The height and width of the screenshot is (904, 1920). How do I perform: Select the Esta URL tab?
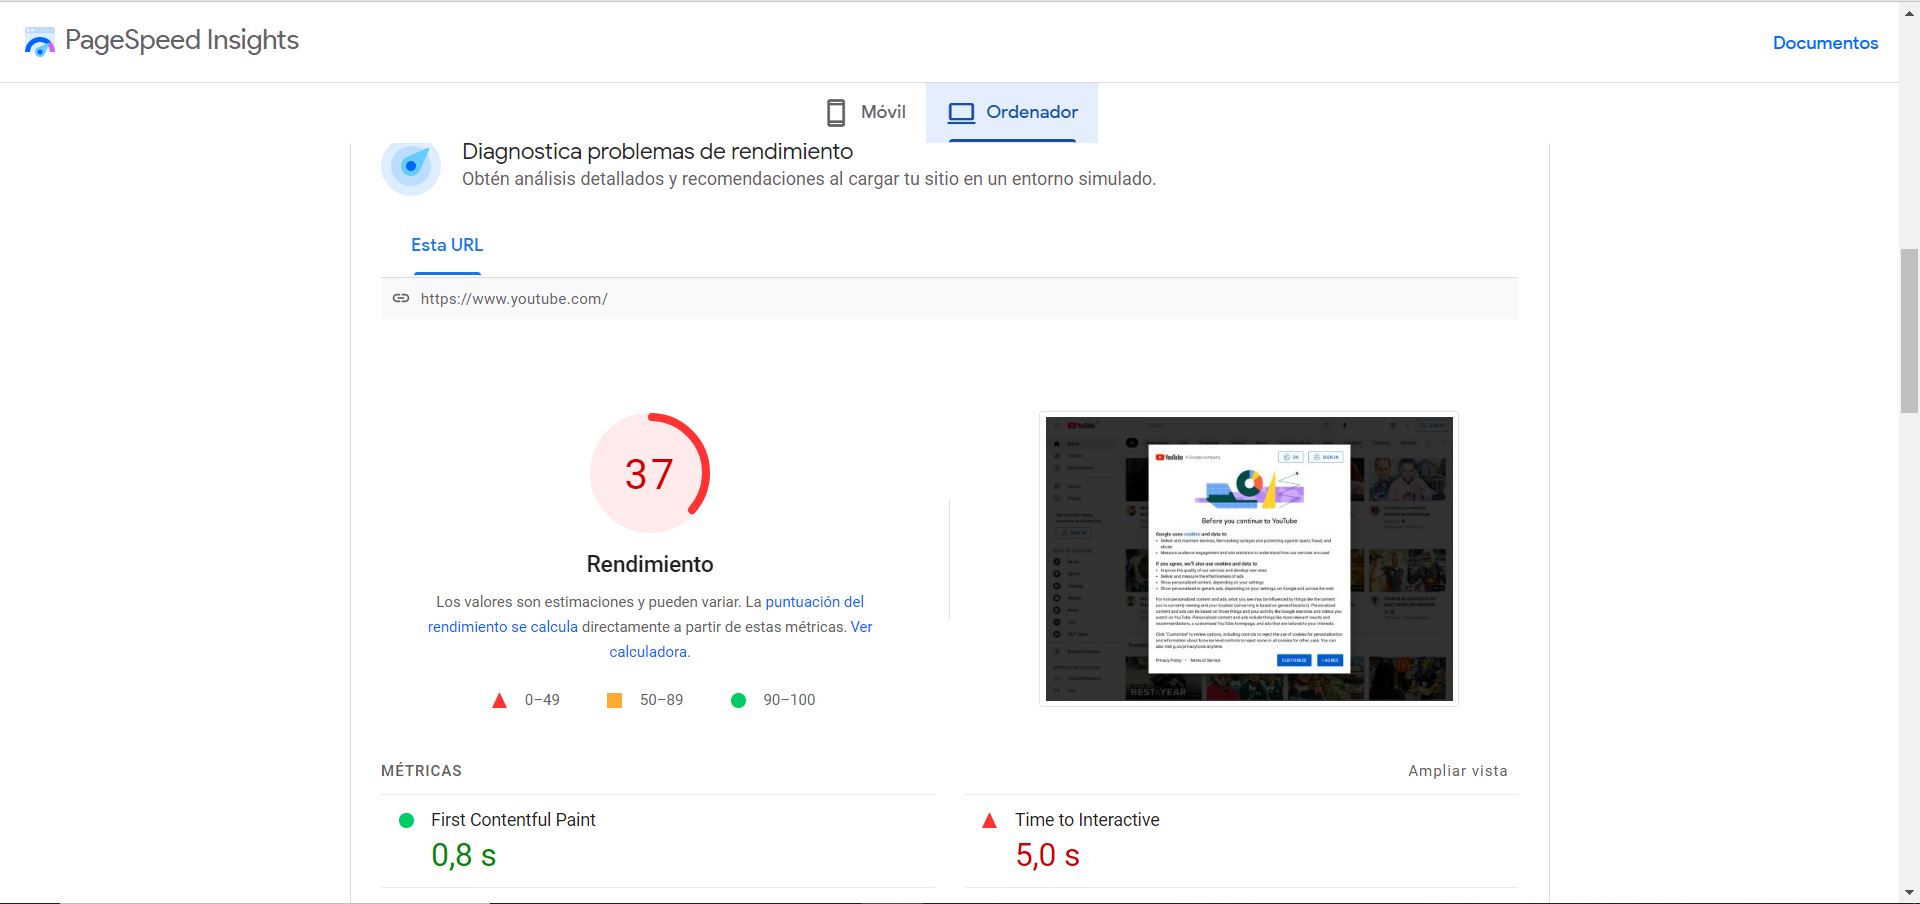(x=447, y=245)
